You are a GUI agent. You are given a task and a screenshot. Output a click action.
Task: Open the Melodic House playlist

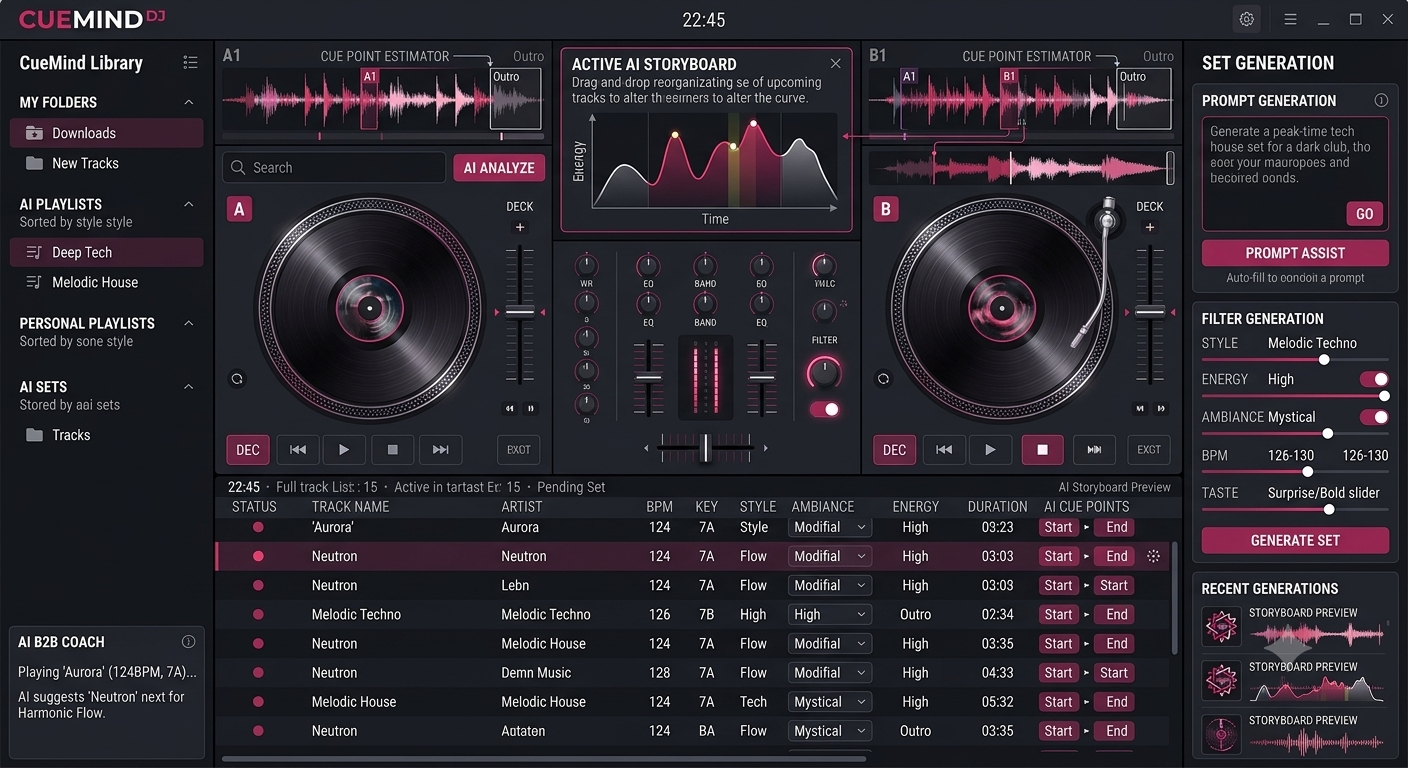coord(106,283)
